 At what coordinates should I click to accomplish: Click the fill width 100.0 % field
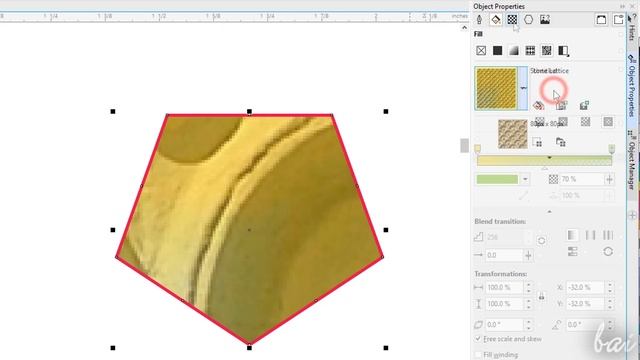click(504, 287)
